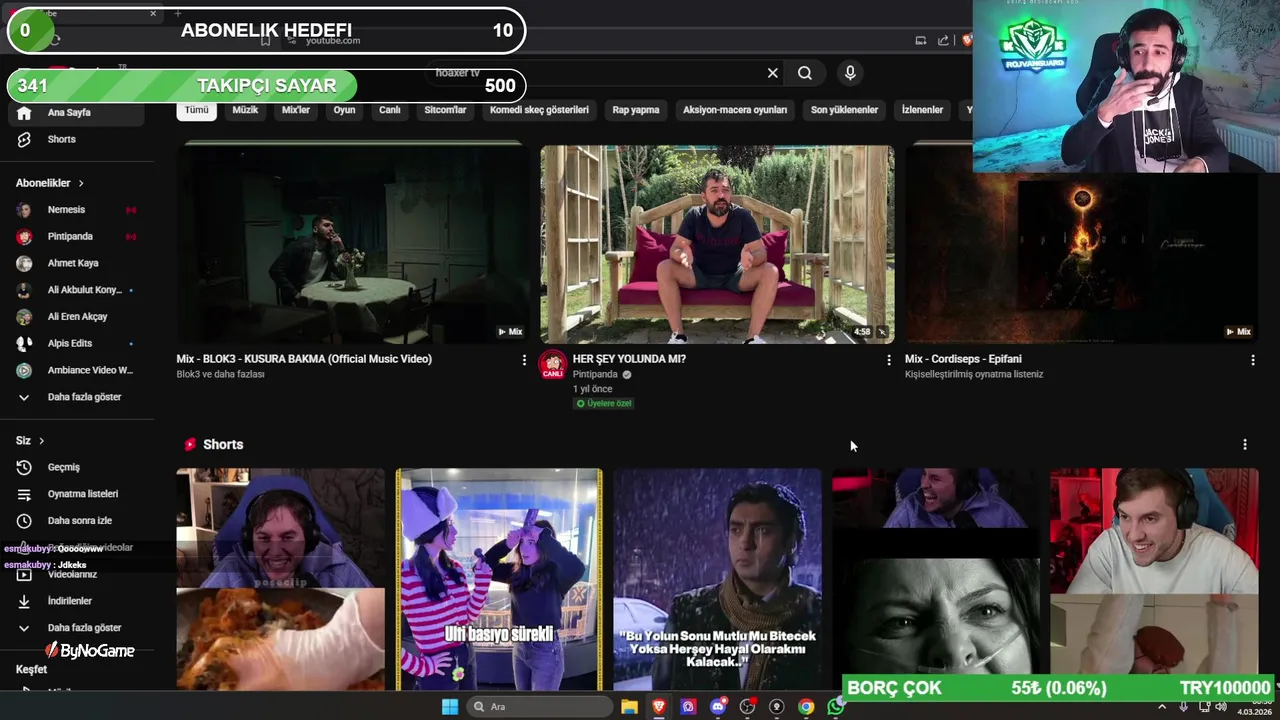The width and height of the screenshot is (1280, 720).
Task: Select the Tümü filter chip
Action: tap(196, 110)
